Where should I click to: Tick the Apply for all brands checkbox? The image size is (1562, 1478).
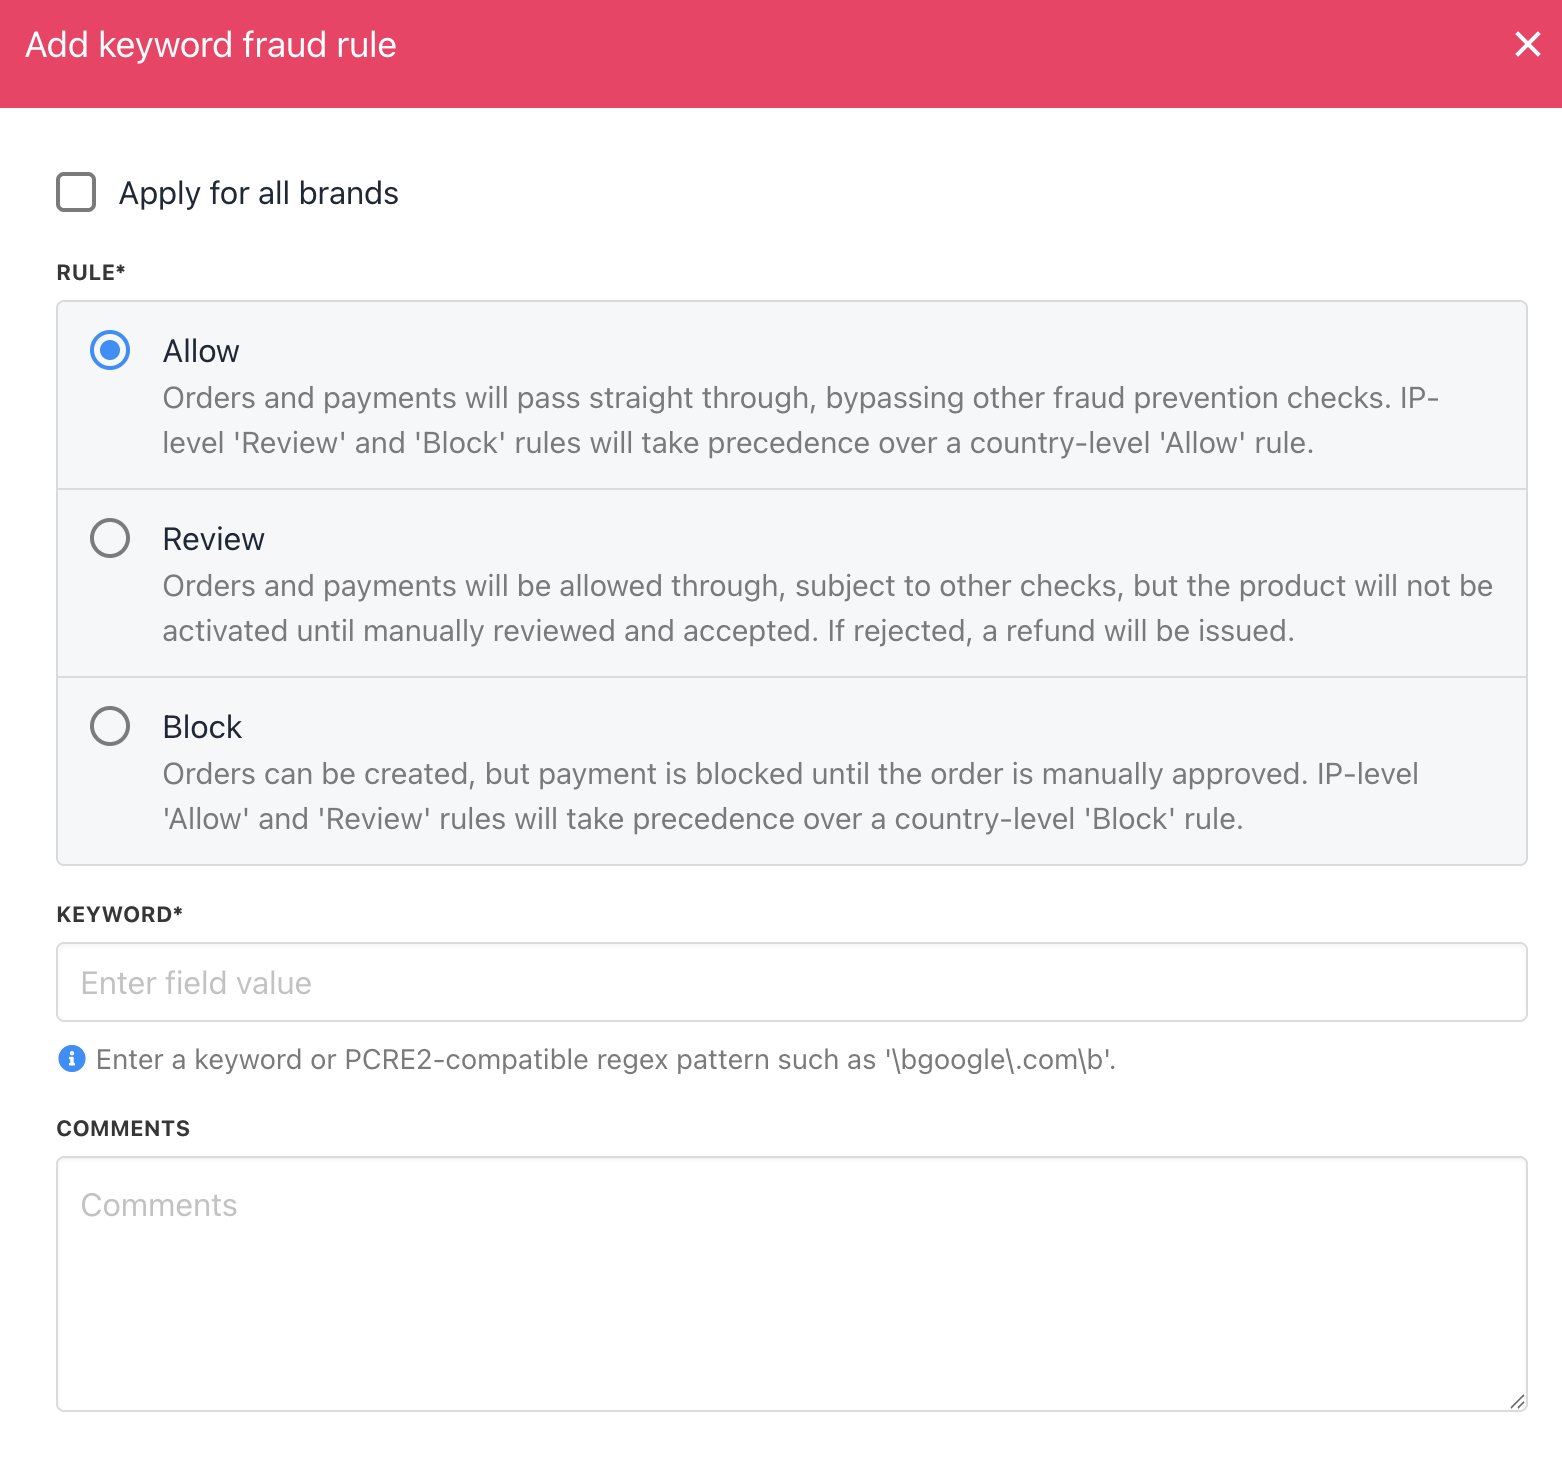pyautogui.click(x=76, y=192)
